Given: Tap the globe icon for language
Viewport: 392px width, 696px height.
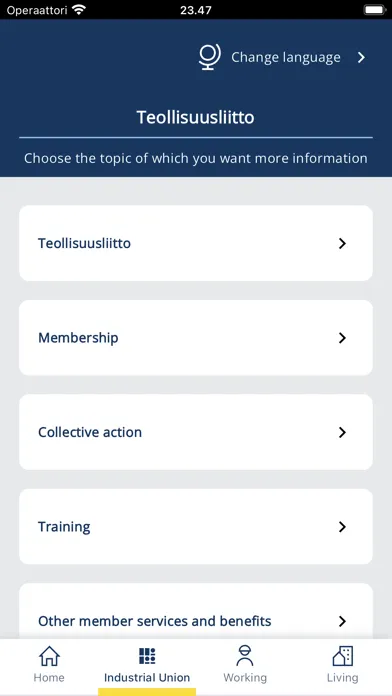Looking at the screenshot, I should tap(210, 57).
